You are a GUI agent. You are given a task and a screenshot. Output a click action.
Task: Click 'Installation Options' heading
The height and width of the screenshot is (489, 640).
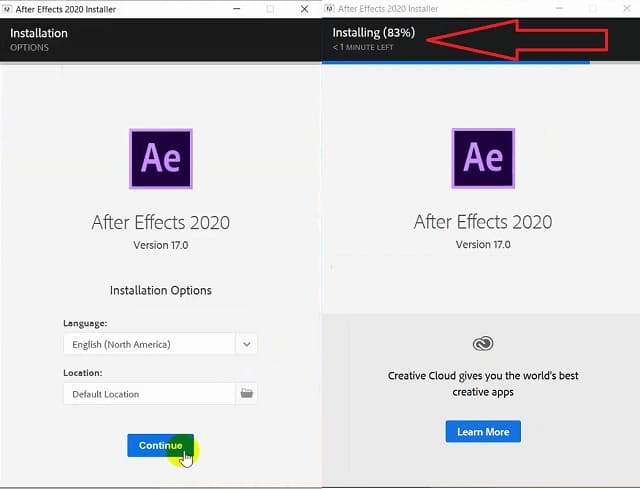[161, 290]
